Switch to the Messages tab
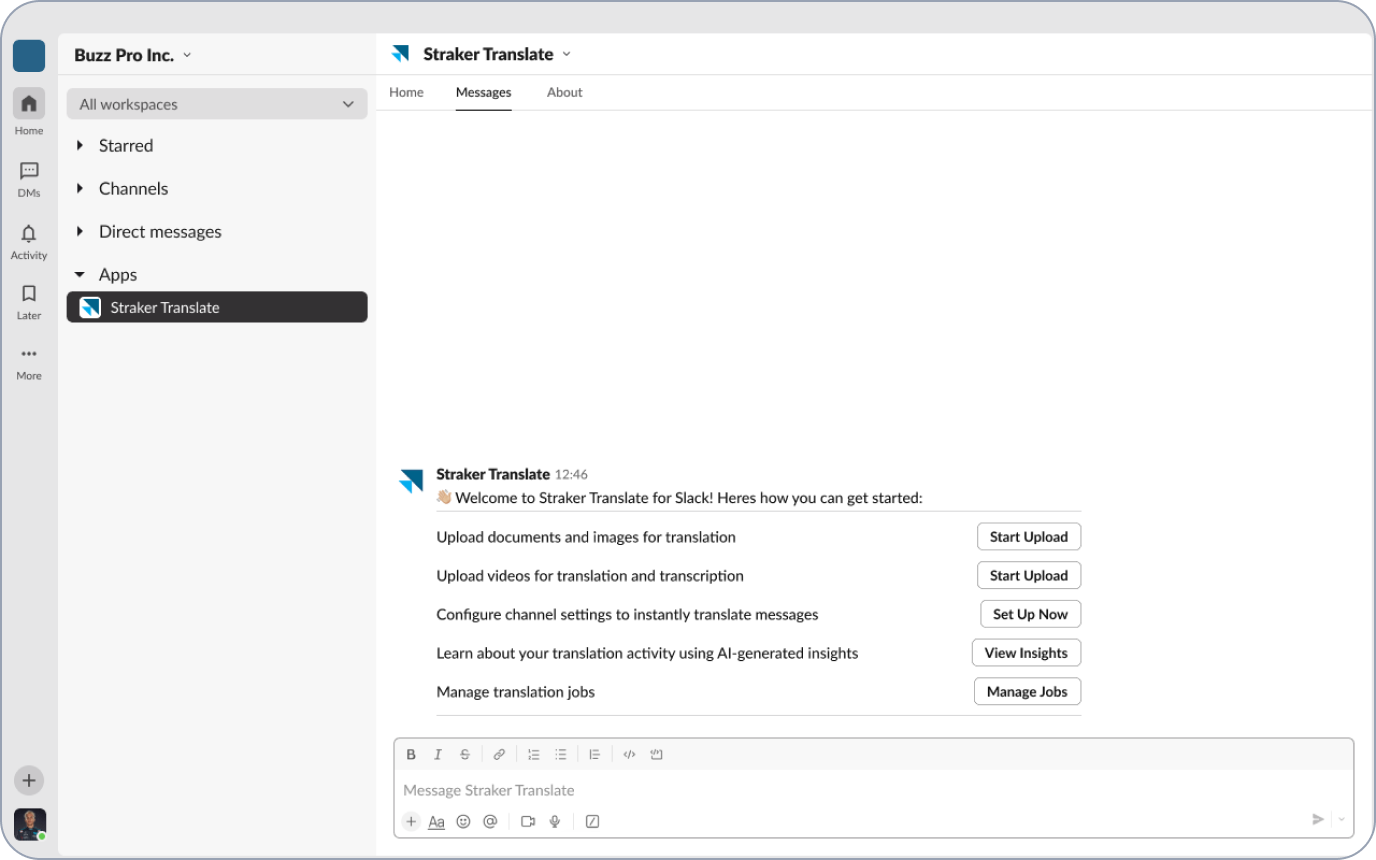Viewport: 1376px width, 860px height. point(483,92)
